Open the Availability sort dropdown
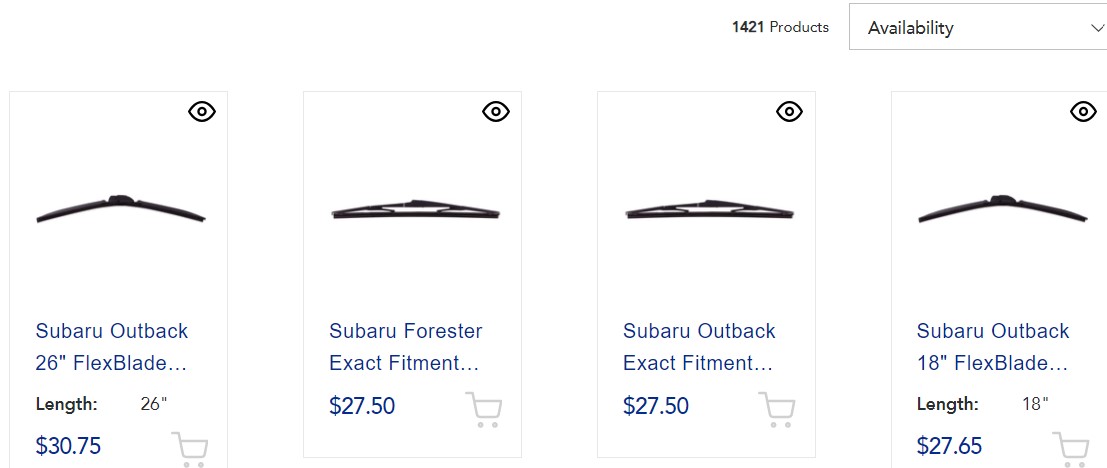This screenshot has width=1107, height=468. pyautogui.click(x=975, y=28)
